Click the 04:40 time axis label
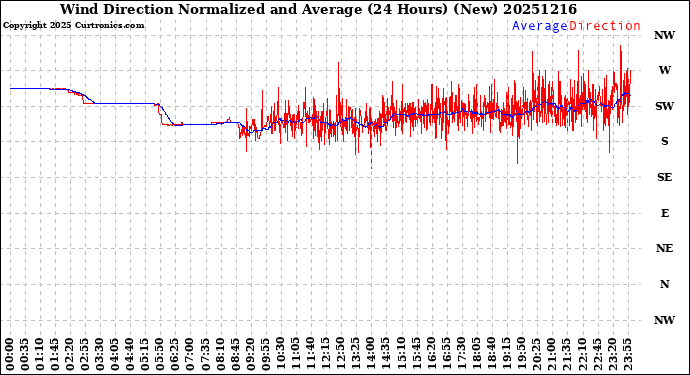 coord(130,355)
